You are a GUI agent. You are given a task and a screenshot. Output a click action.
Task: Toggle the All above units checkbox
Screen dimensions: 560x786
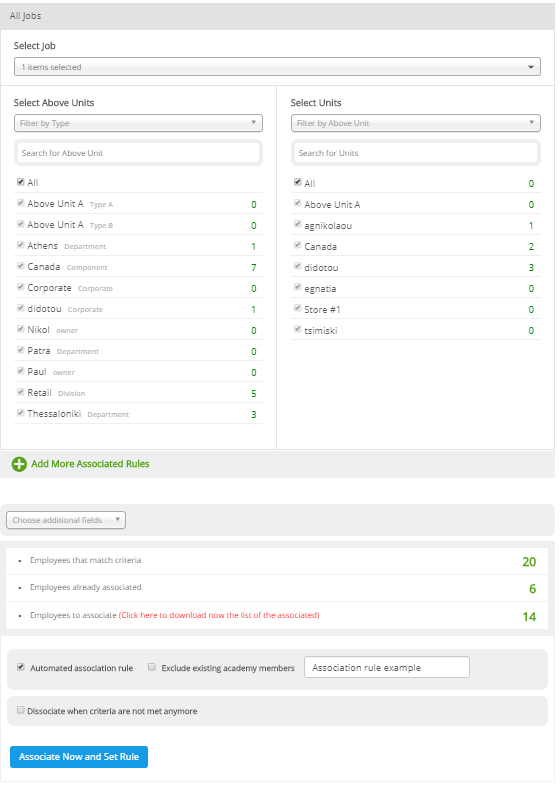(x=21, y=182)
